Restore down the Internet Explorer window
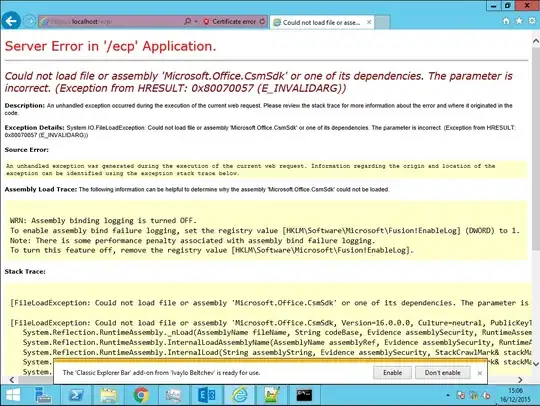 [507, 6]
